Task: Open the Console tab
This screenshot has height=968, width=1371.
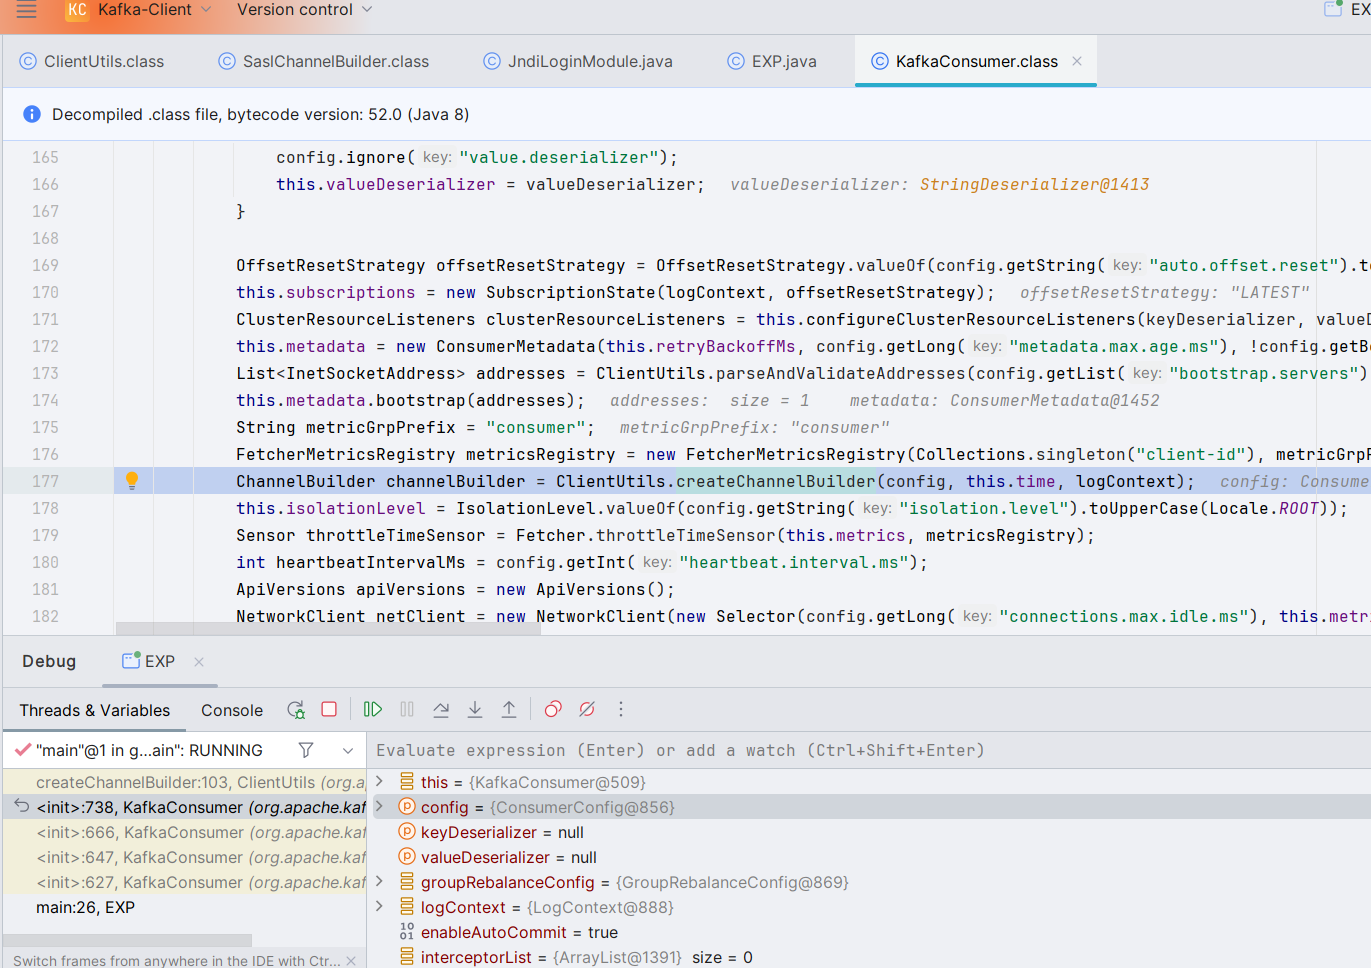Action: [x=232, y=710]
